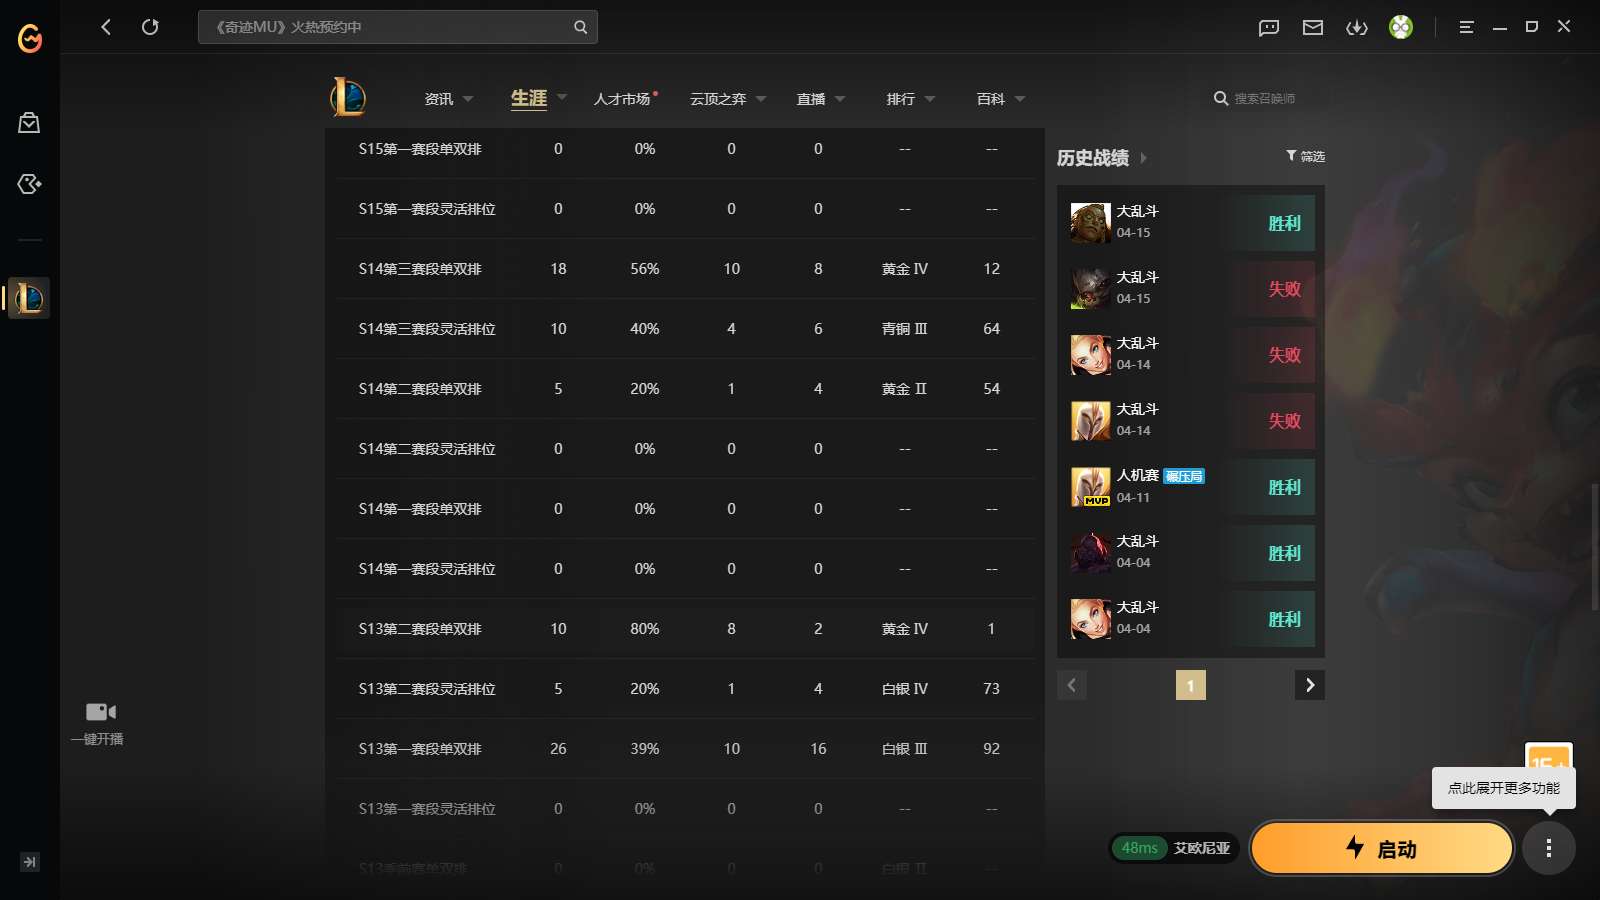Click the 一键开播 streaming camera icon
1600x900 pixels.
100,711
